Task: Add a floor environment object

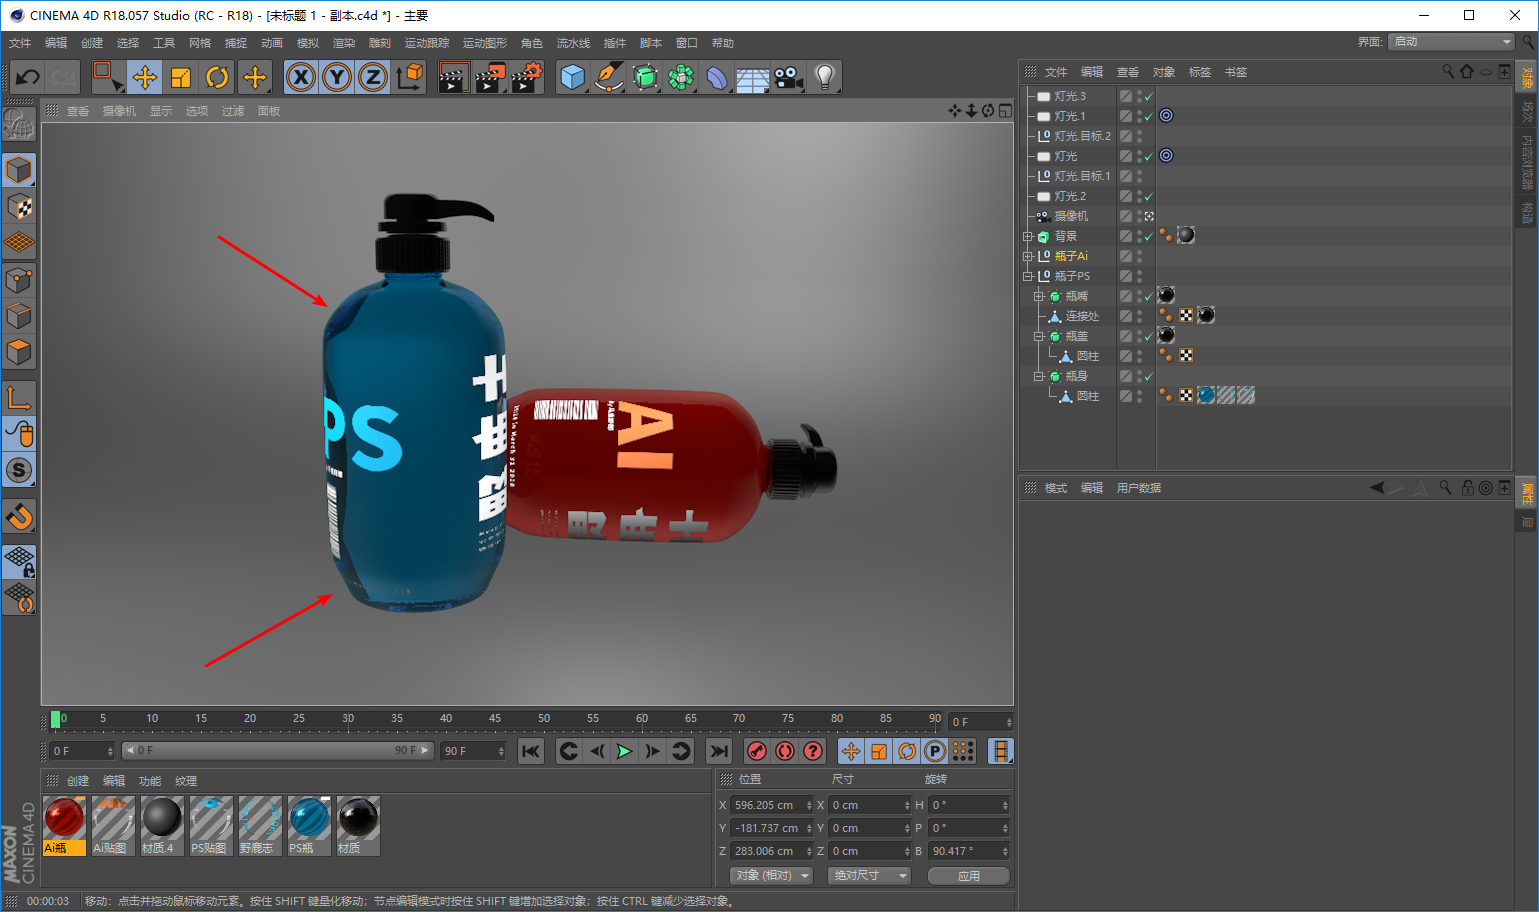Action: tap(752, 77)
